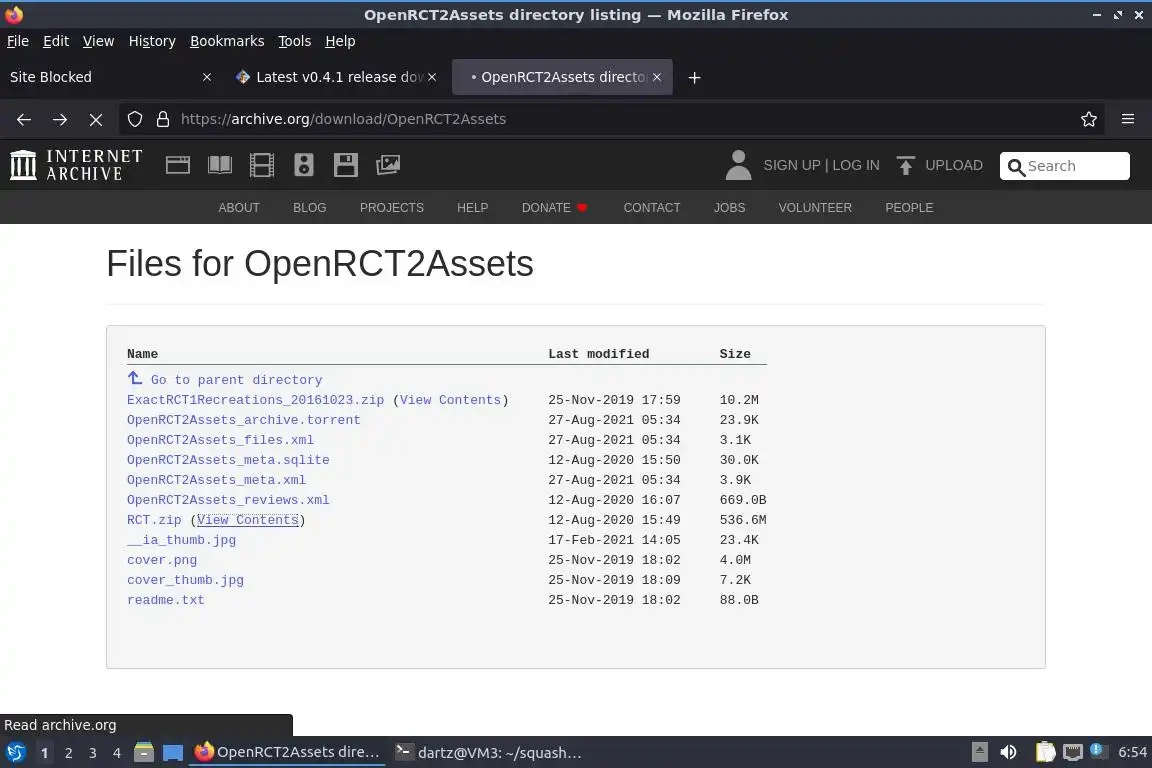Open the Software floppy disk icon
The height and width of the screenshot is (768, 1152).
(345, 165)
